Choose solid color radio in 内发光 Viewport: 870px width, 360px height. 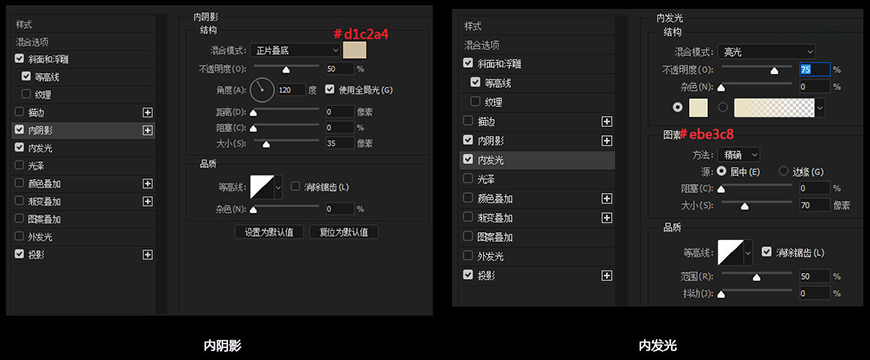(x=677, y=107)
